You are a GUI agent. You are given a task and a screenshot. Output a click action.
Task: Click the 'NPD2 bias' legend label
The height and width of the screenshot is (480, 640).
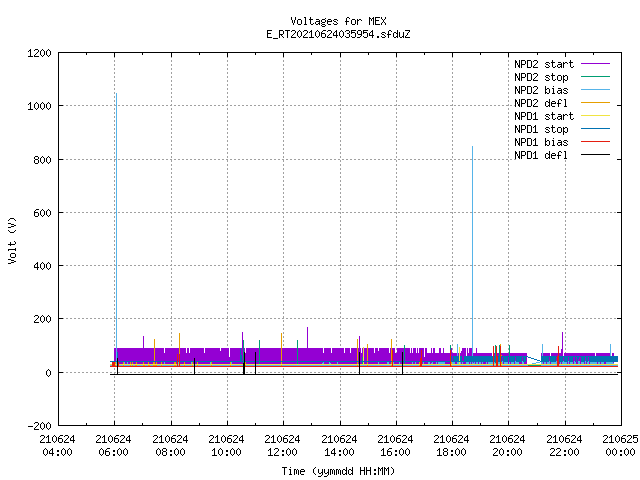pyautogui.click(x=541, y=90)
